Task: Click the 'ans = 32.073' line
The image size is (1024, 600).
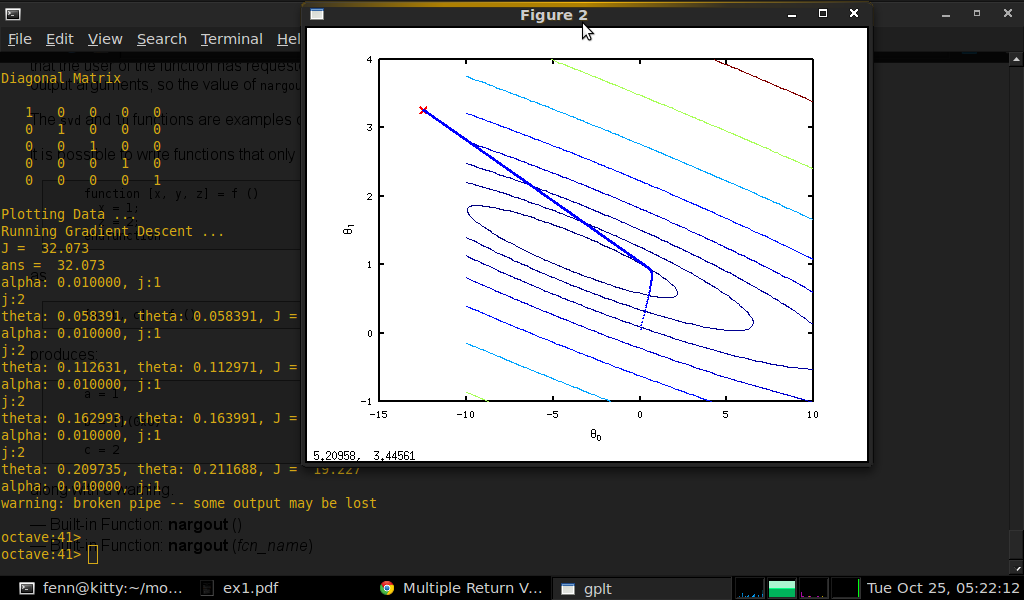Action: (x=53, y=265)
